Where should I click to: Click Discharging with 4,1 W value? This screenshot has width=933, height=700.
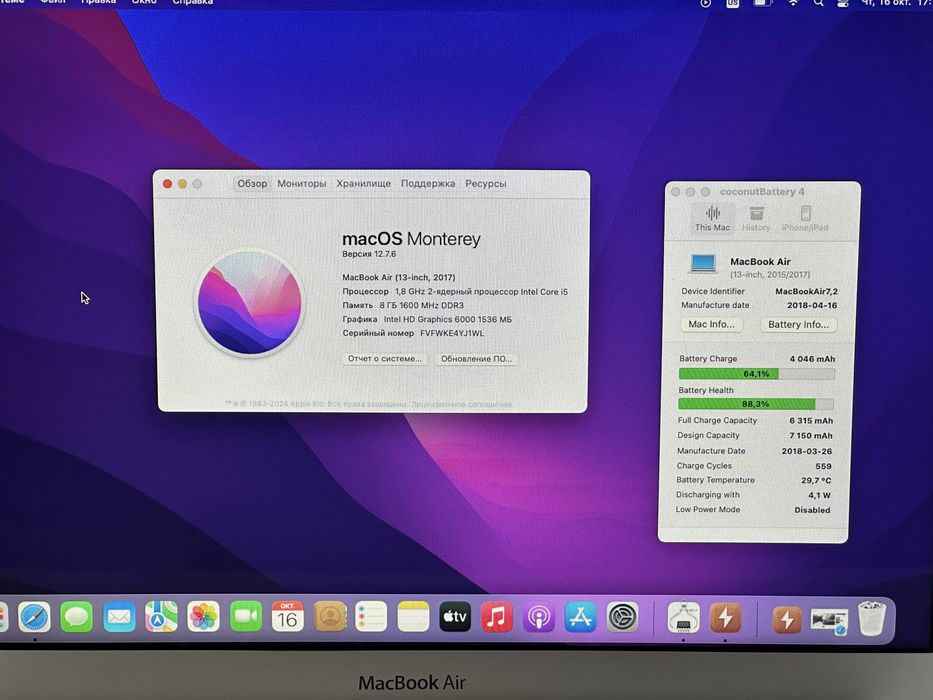tap(819, 495)
